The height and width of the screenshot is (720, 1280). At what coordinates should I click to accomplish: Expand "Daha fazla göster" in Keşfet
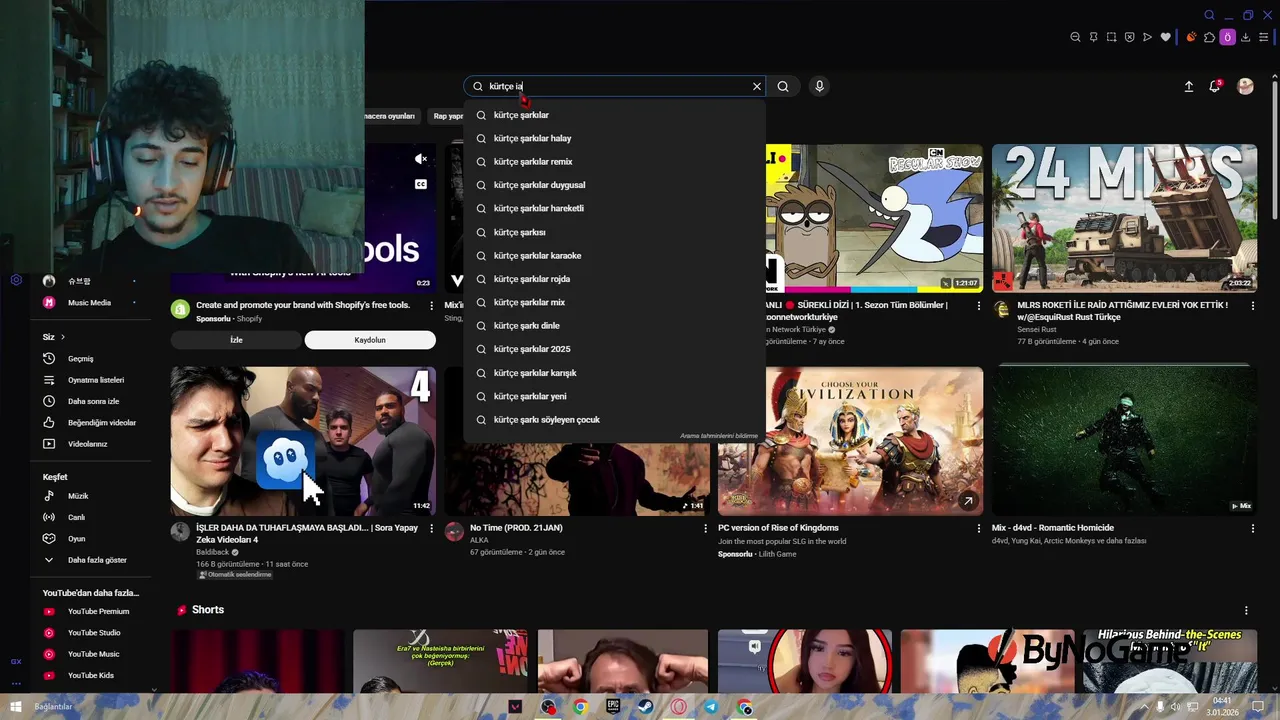(x=97, y=560)
